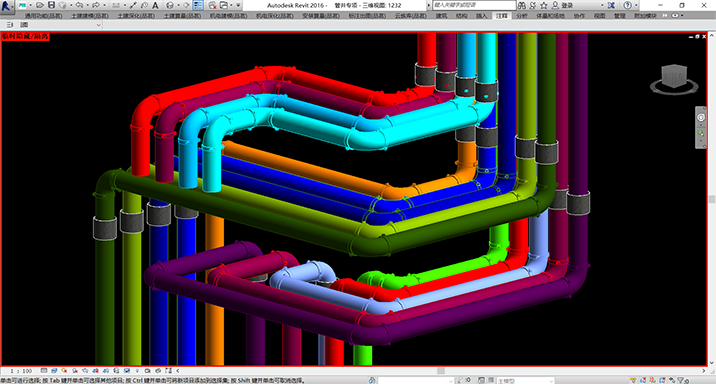
Task: Click the 登录 sign-in button
Action: click(x=563, y=5)
